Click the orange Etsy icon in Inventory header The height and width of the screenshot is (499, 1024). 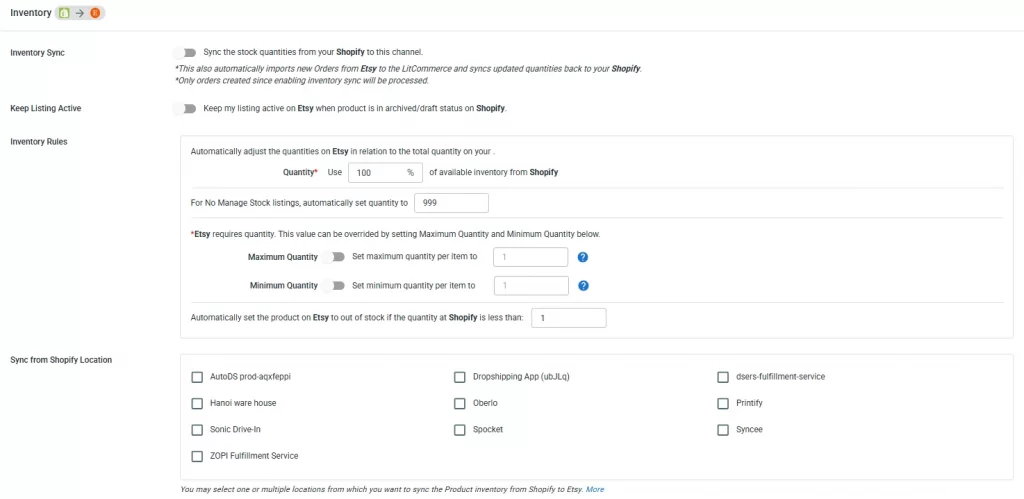pos(95,13)
